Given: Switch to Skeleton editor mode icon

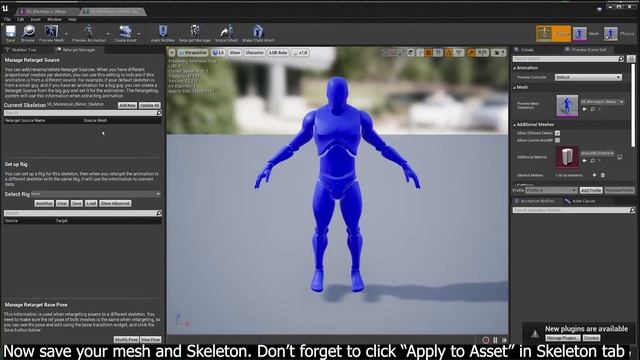Looking at the screenshot, I should click(x=544, y=33).
